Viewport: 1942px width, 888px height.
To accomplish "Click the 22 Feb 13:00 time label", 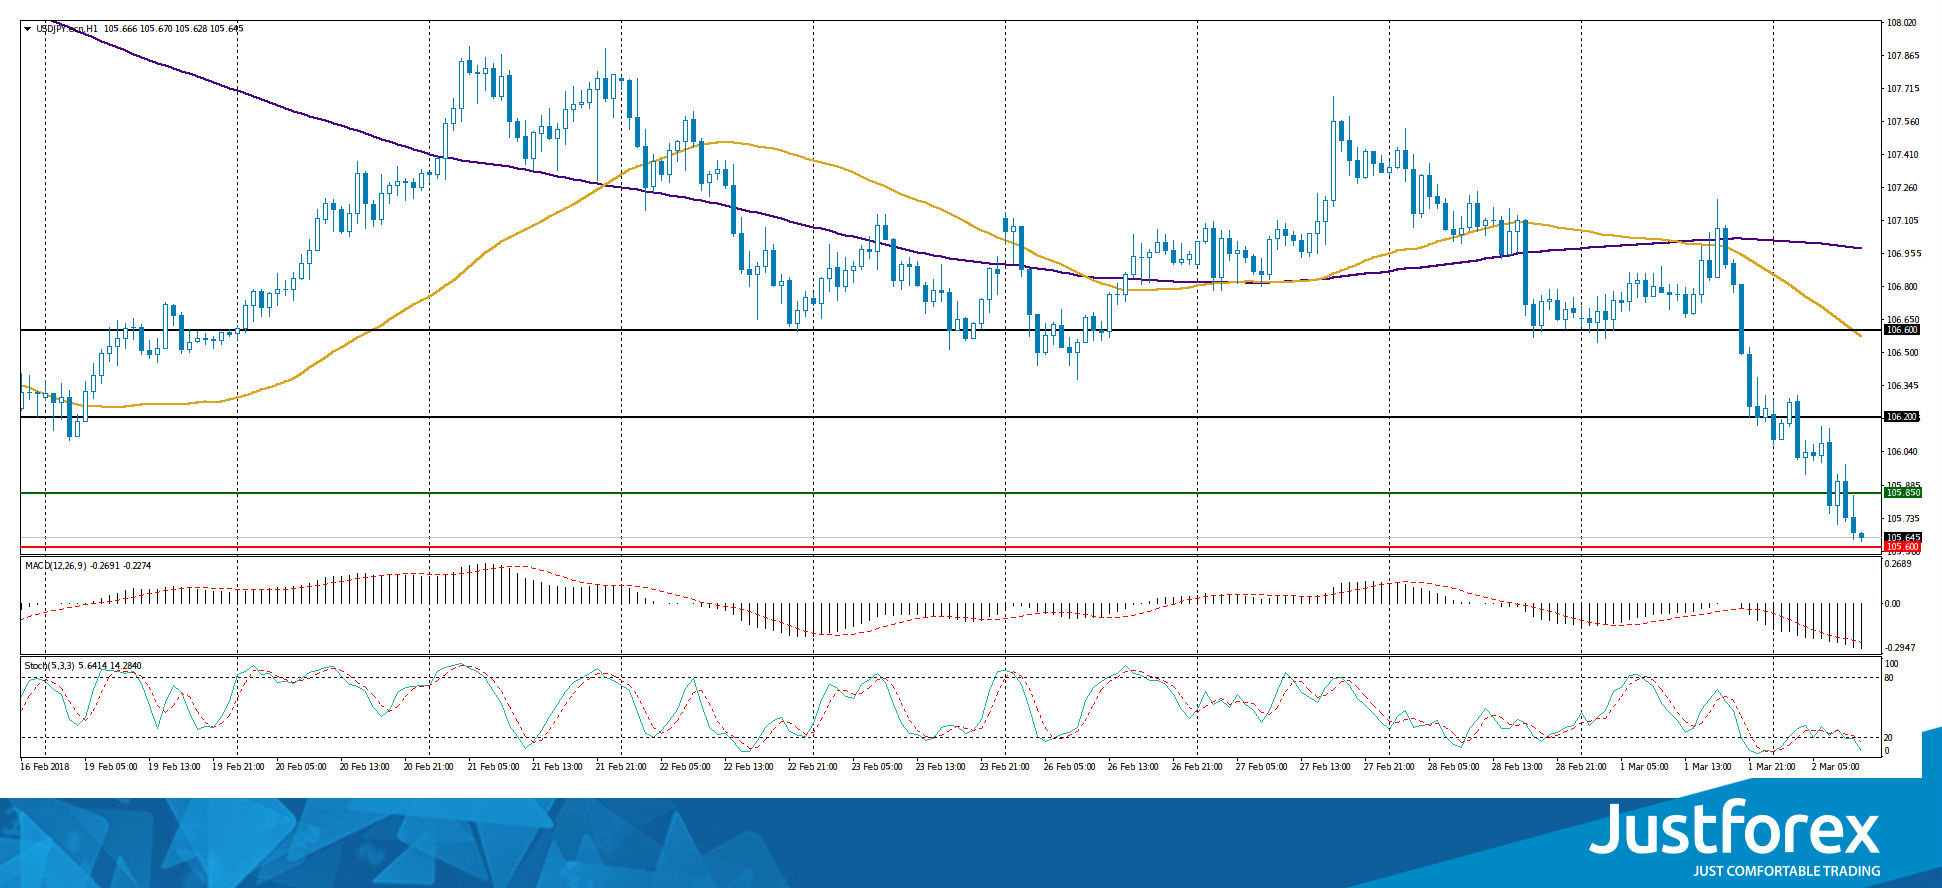I will click(749, 767).
